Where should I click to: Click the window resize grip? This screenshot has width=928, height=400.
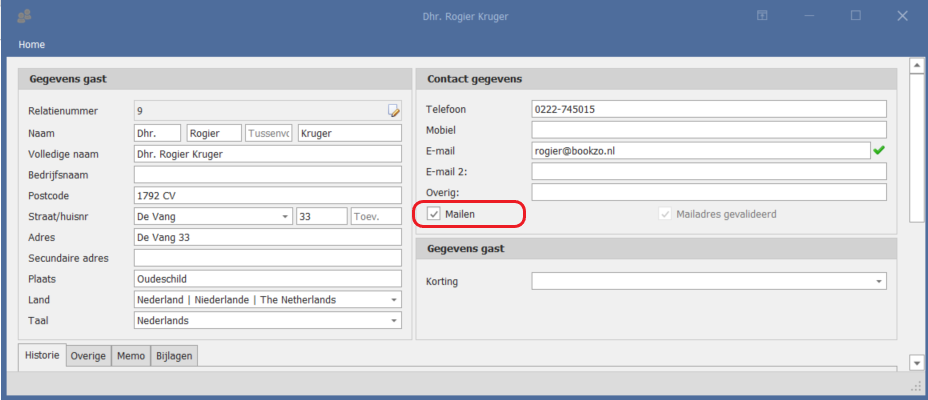[918, 386]
